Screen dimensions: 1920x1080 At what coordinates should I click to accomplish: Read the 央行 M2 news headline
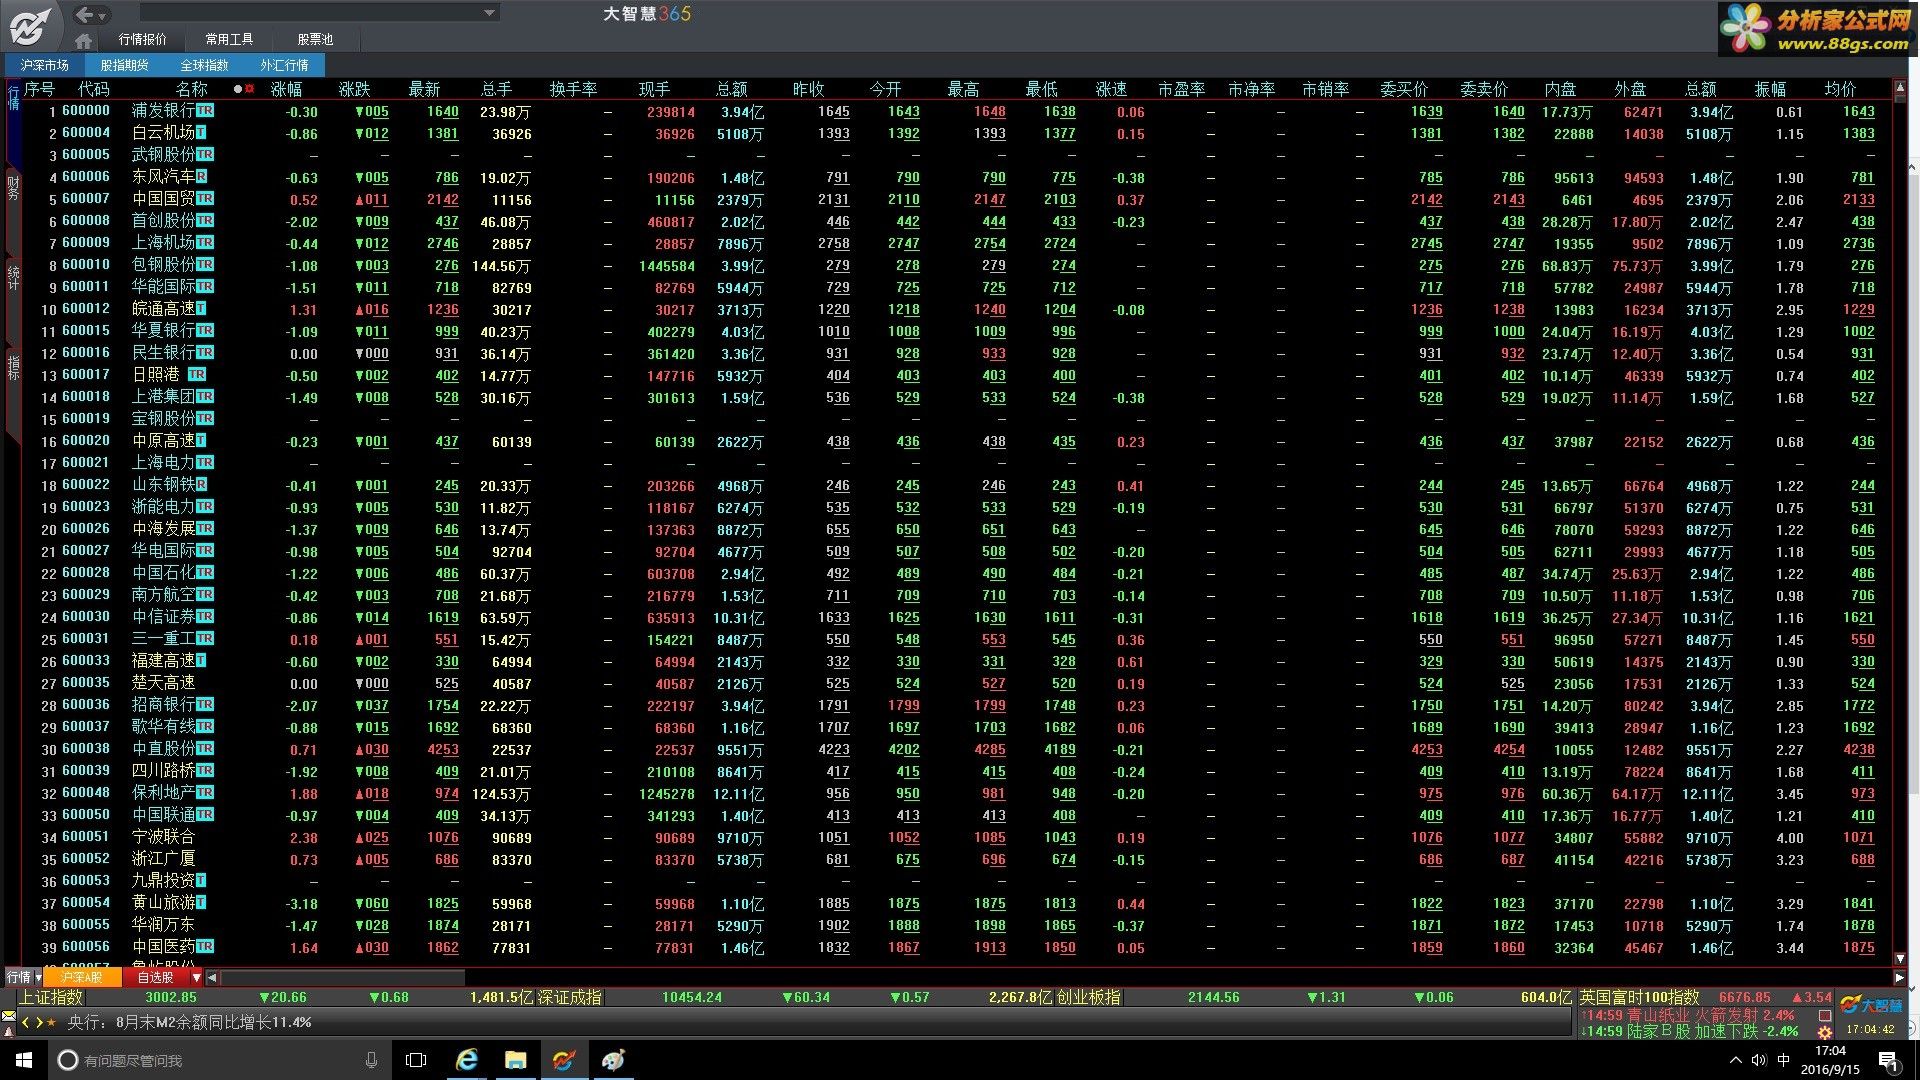point(189,1022)
